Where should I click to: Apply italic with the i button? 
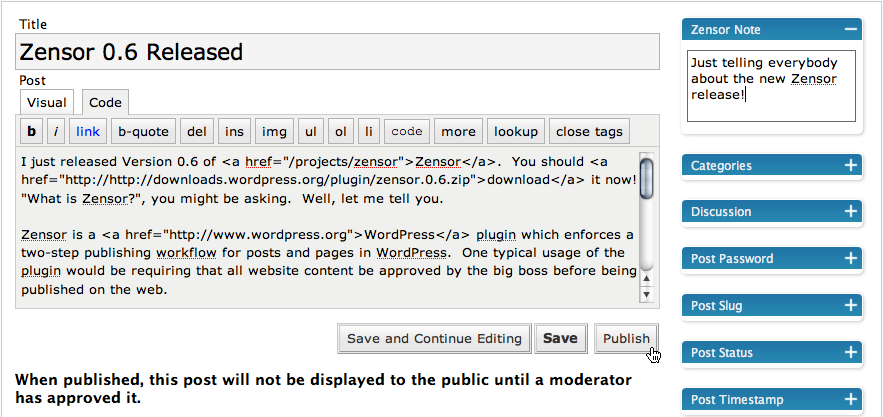[56, 131]
